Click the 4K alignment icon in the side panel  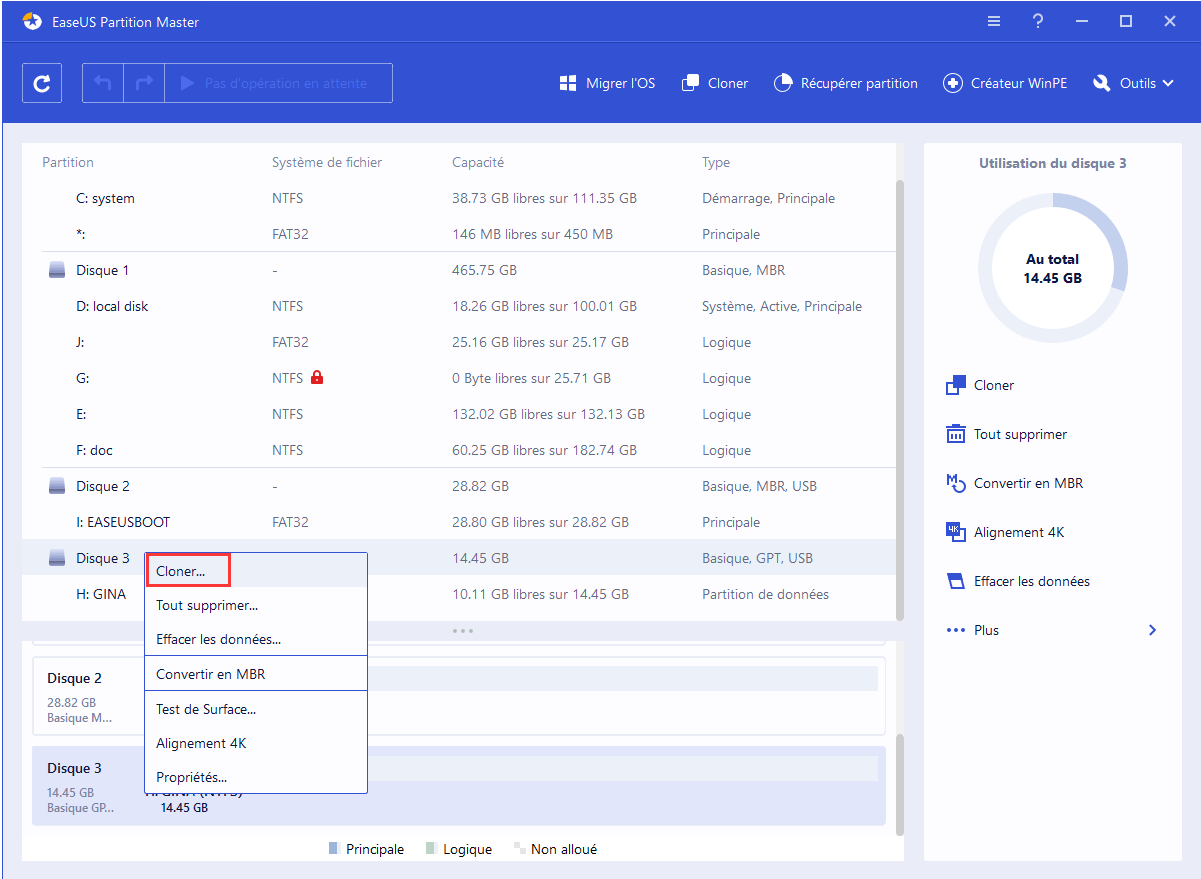pyautogui.click(x=955, y=532)
